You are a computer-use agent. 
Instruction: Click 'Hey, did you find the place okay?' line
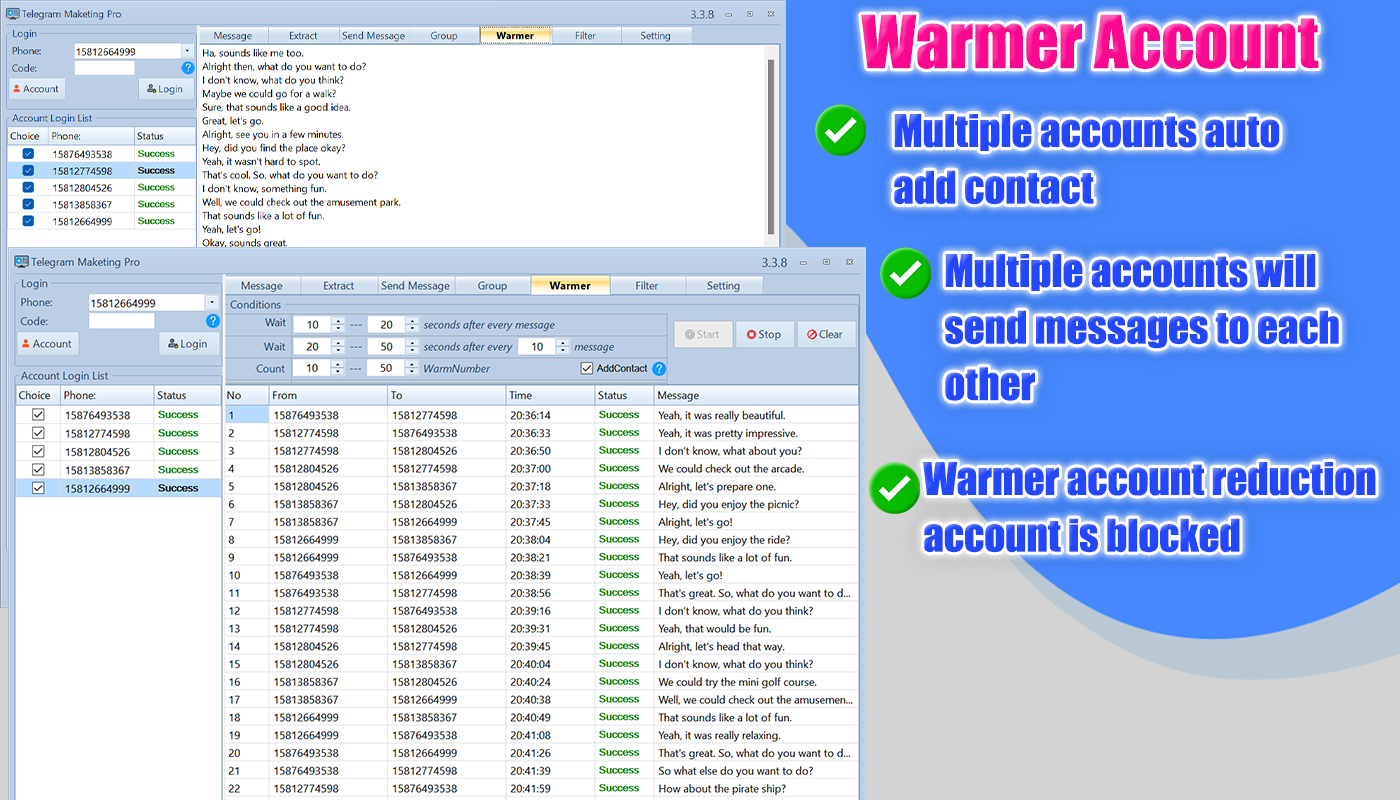(274, 148)
